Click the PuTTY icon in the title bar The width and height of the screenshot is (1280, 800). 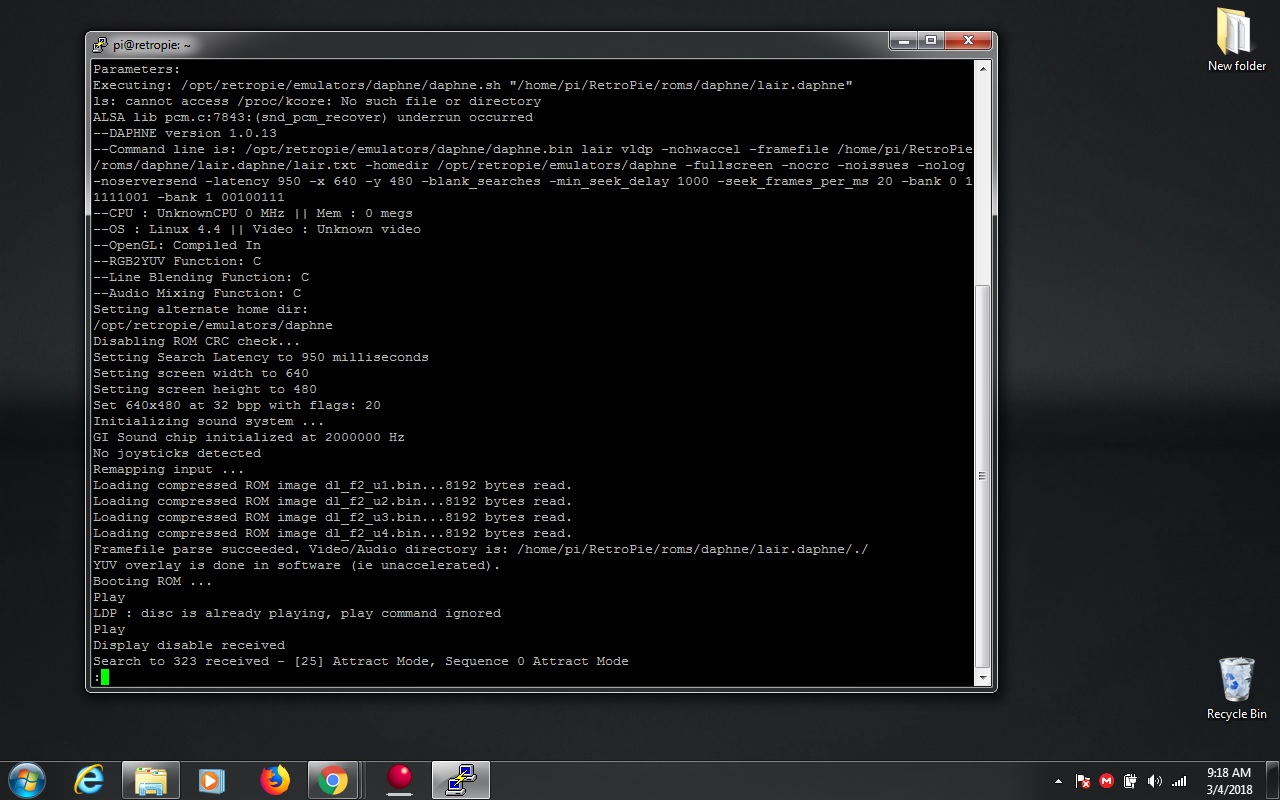[x=100, y=44]
